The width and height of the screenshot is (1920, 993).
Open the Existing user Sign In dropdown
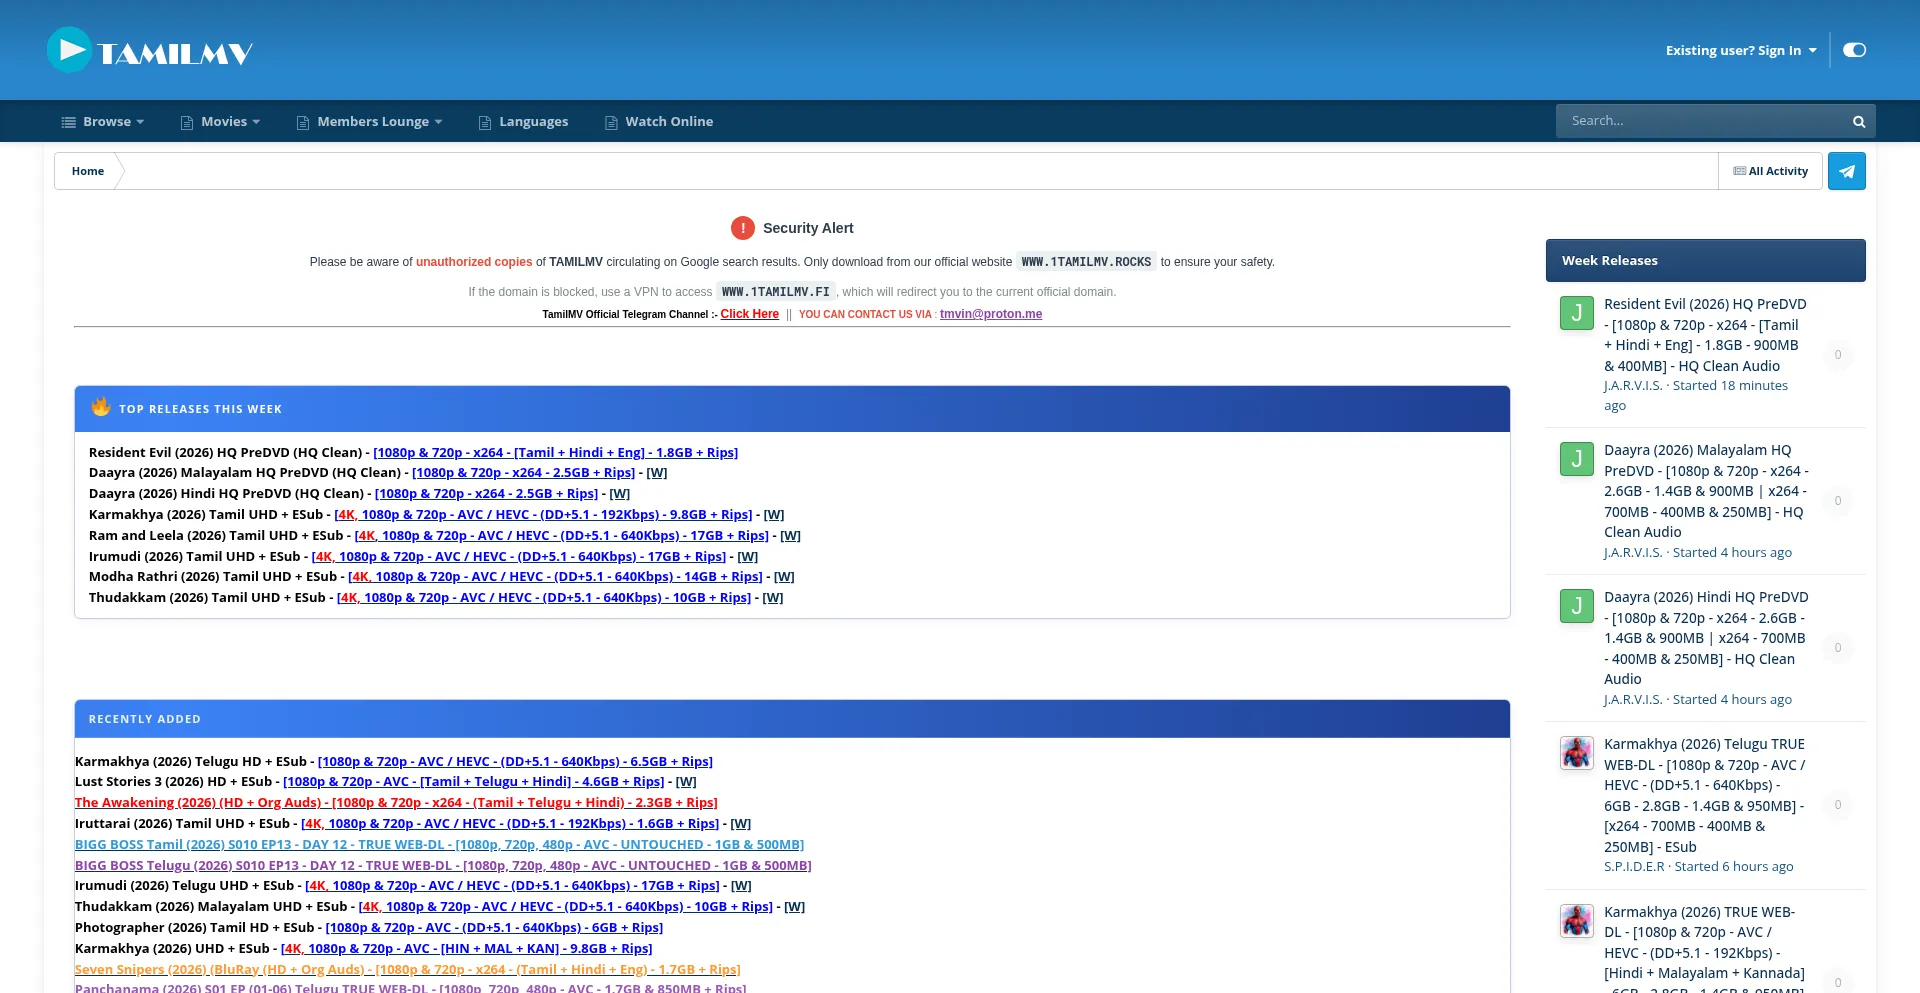click(x=1741, y=50)
